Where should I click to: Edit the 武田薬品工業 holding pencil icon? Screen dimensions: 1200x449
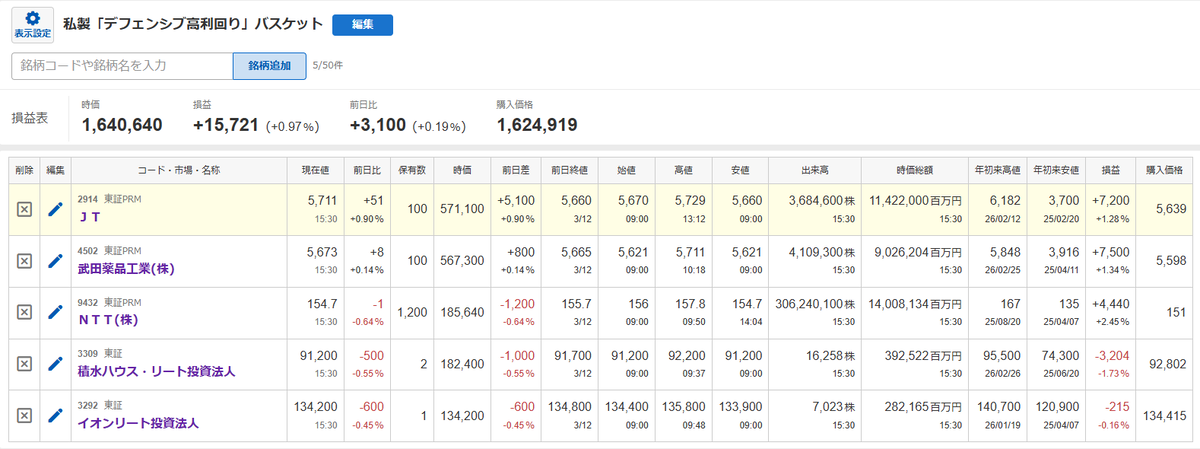tap(56, 260)
